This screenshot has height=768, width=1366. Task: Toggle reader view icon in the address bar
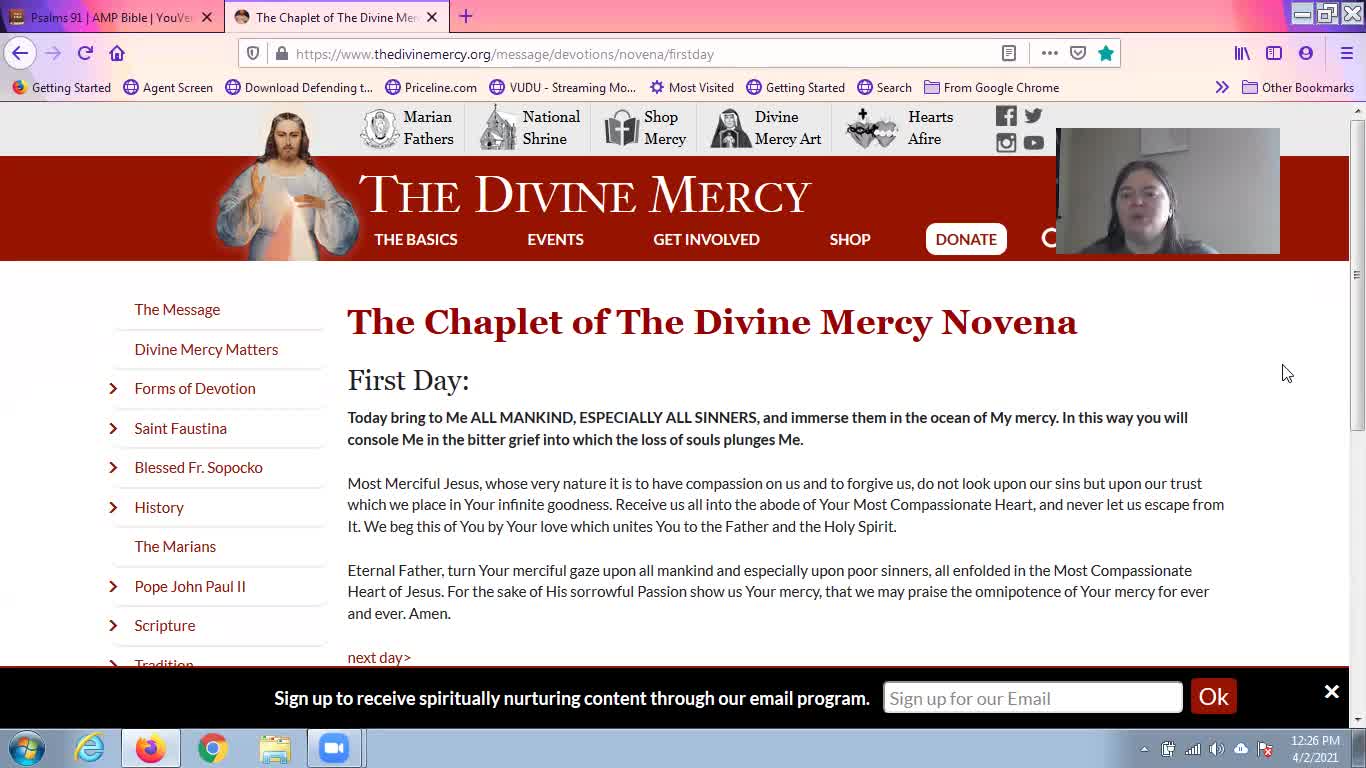[x=1009, y=53]
